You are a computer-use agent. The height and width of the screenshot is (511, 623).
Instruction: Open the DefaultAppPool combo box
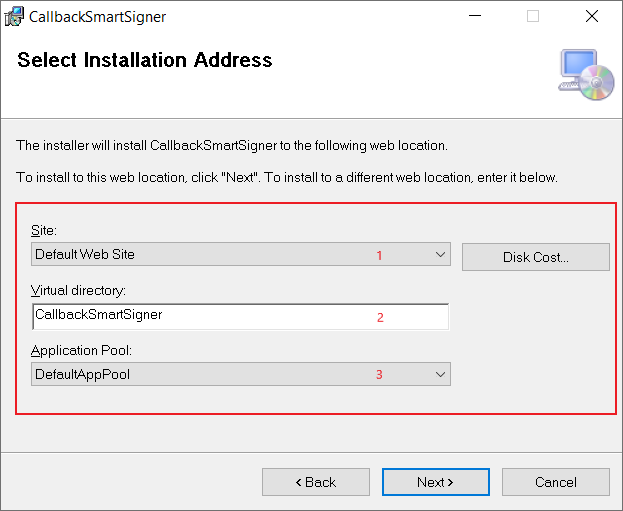241,374
